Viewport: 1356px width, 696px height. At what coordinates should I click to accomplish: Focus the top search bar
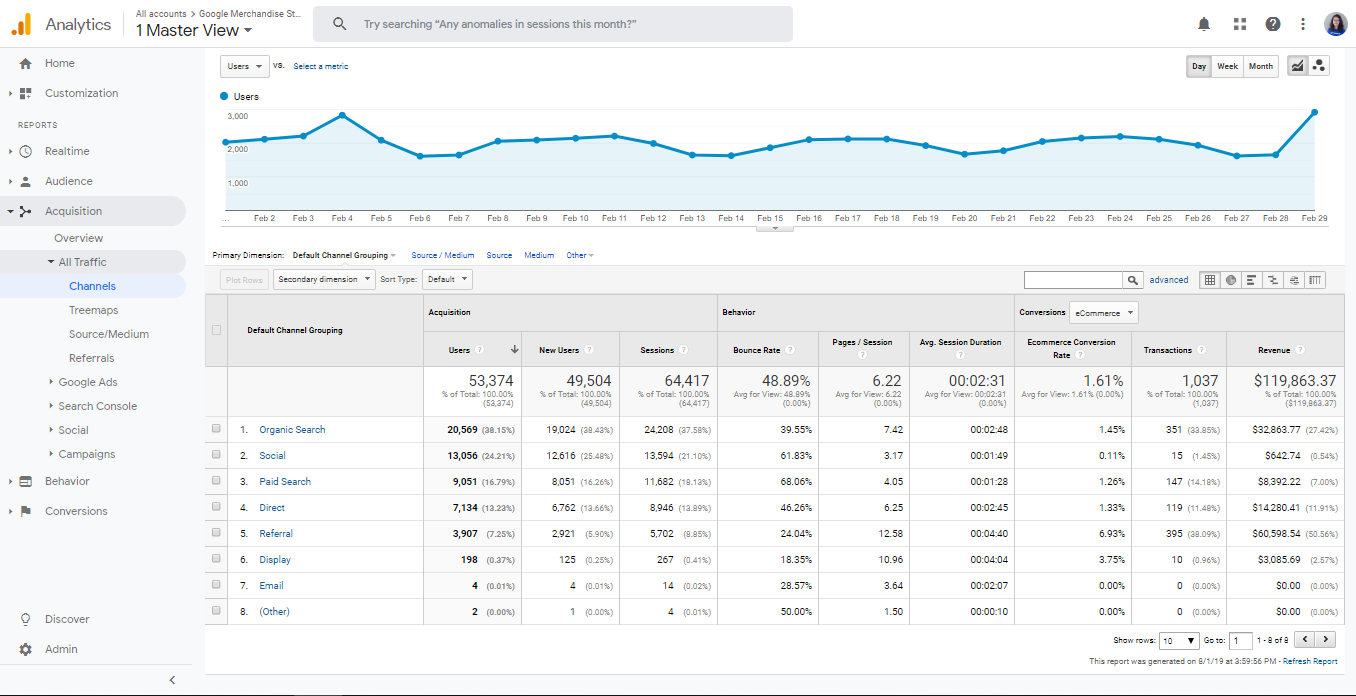(553, 24)
